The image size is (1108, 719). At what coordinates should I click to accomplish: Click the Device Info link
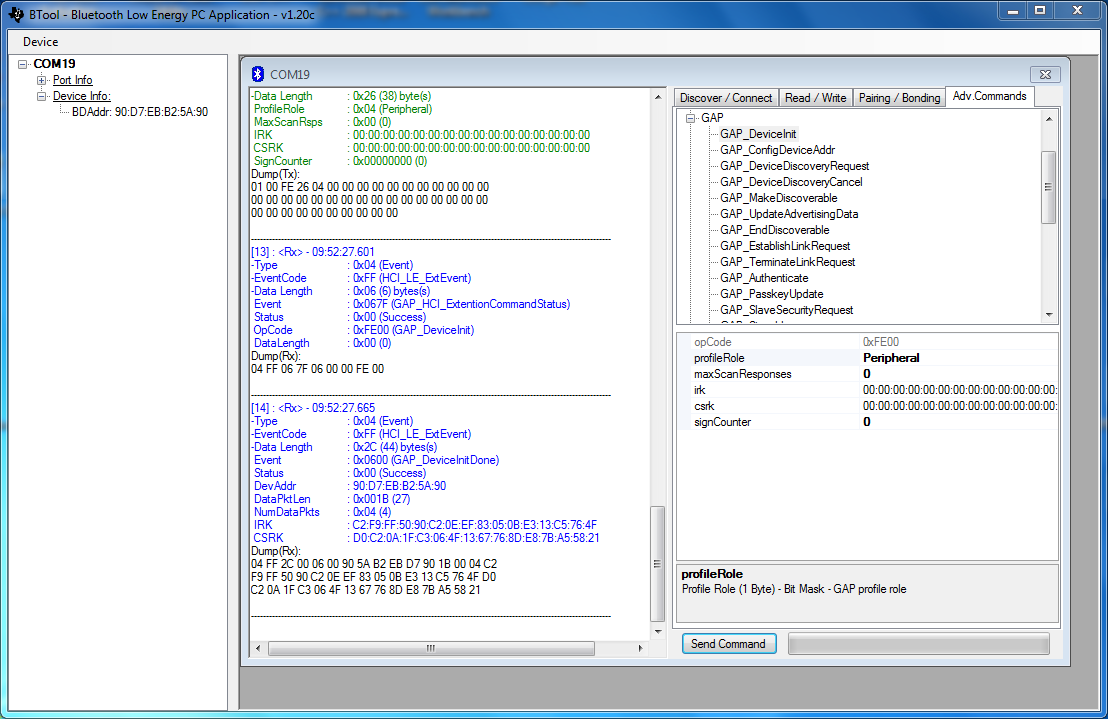82,96
